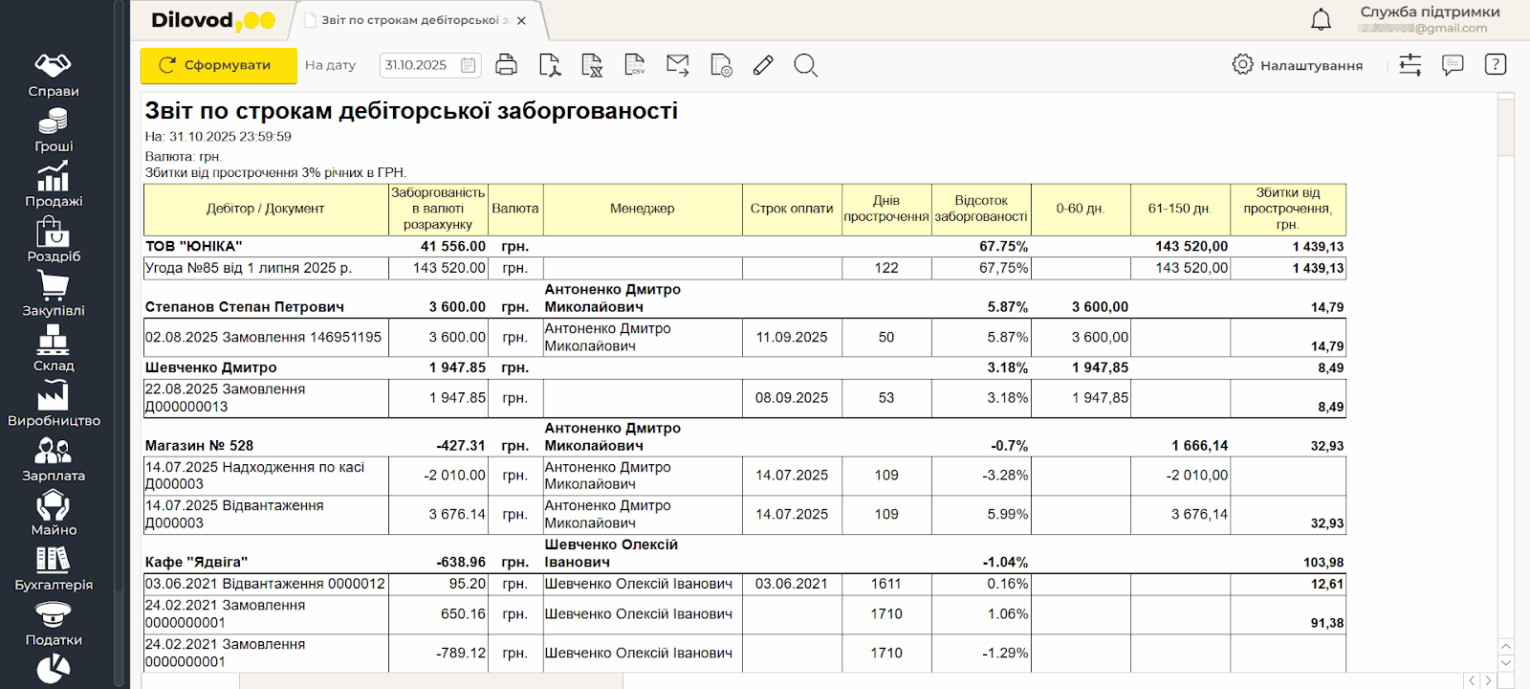Open the Бухгалтерія sidebar section
Viewport: 1530px width, 689px height.
click(53, 568)
